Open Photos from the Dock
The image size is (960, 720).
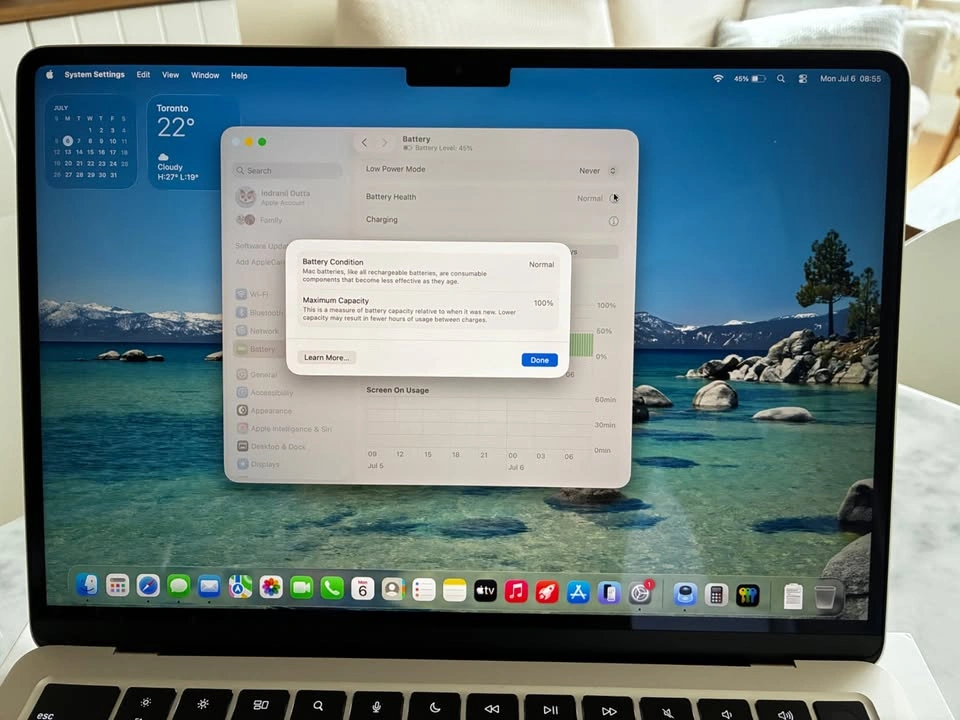271,588
